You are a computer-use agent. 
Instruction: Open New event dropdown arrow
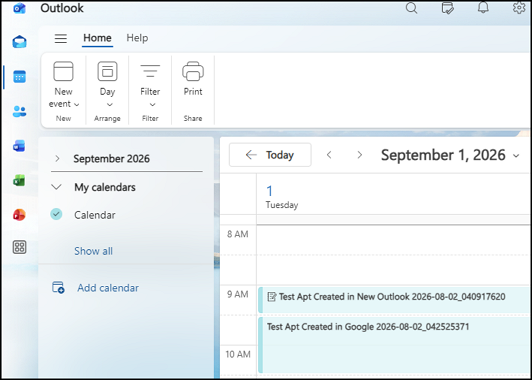pyautogui.click(x=77, y=104)
